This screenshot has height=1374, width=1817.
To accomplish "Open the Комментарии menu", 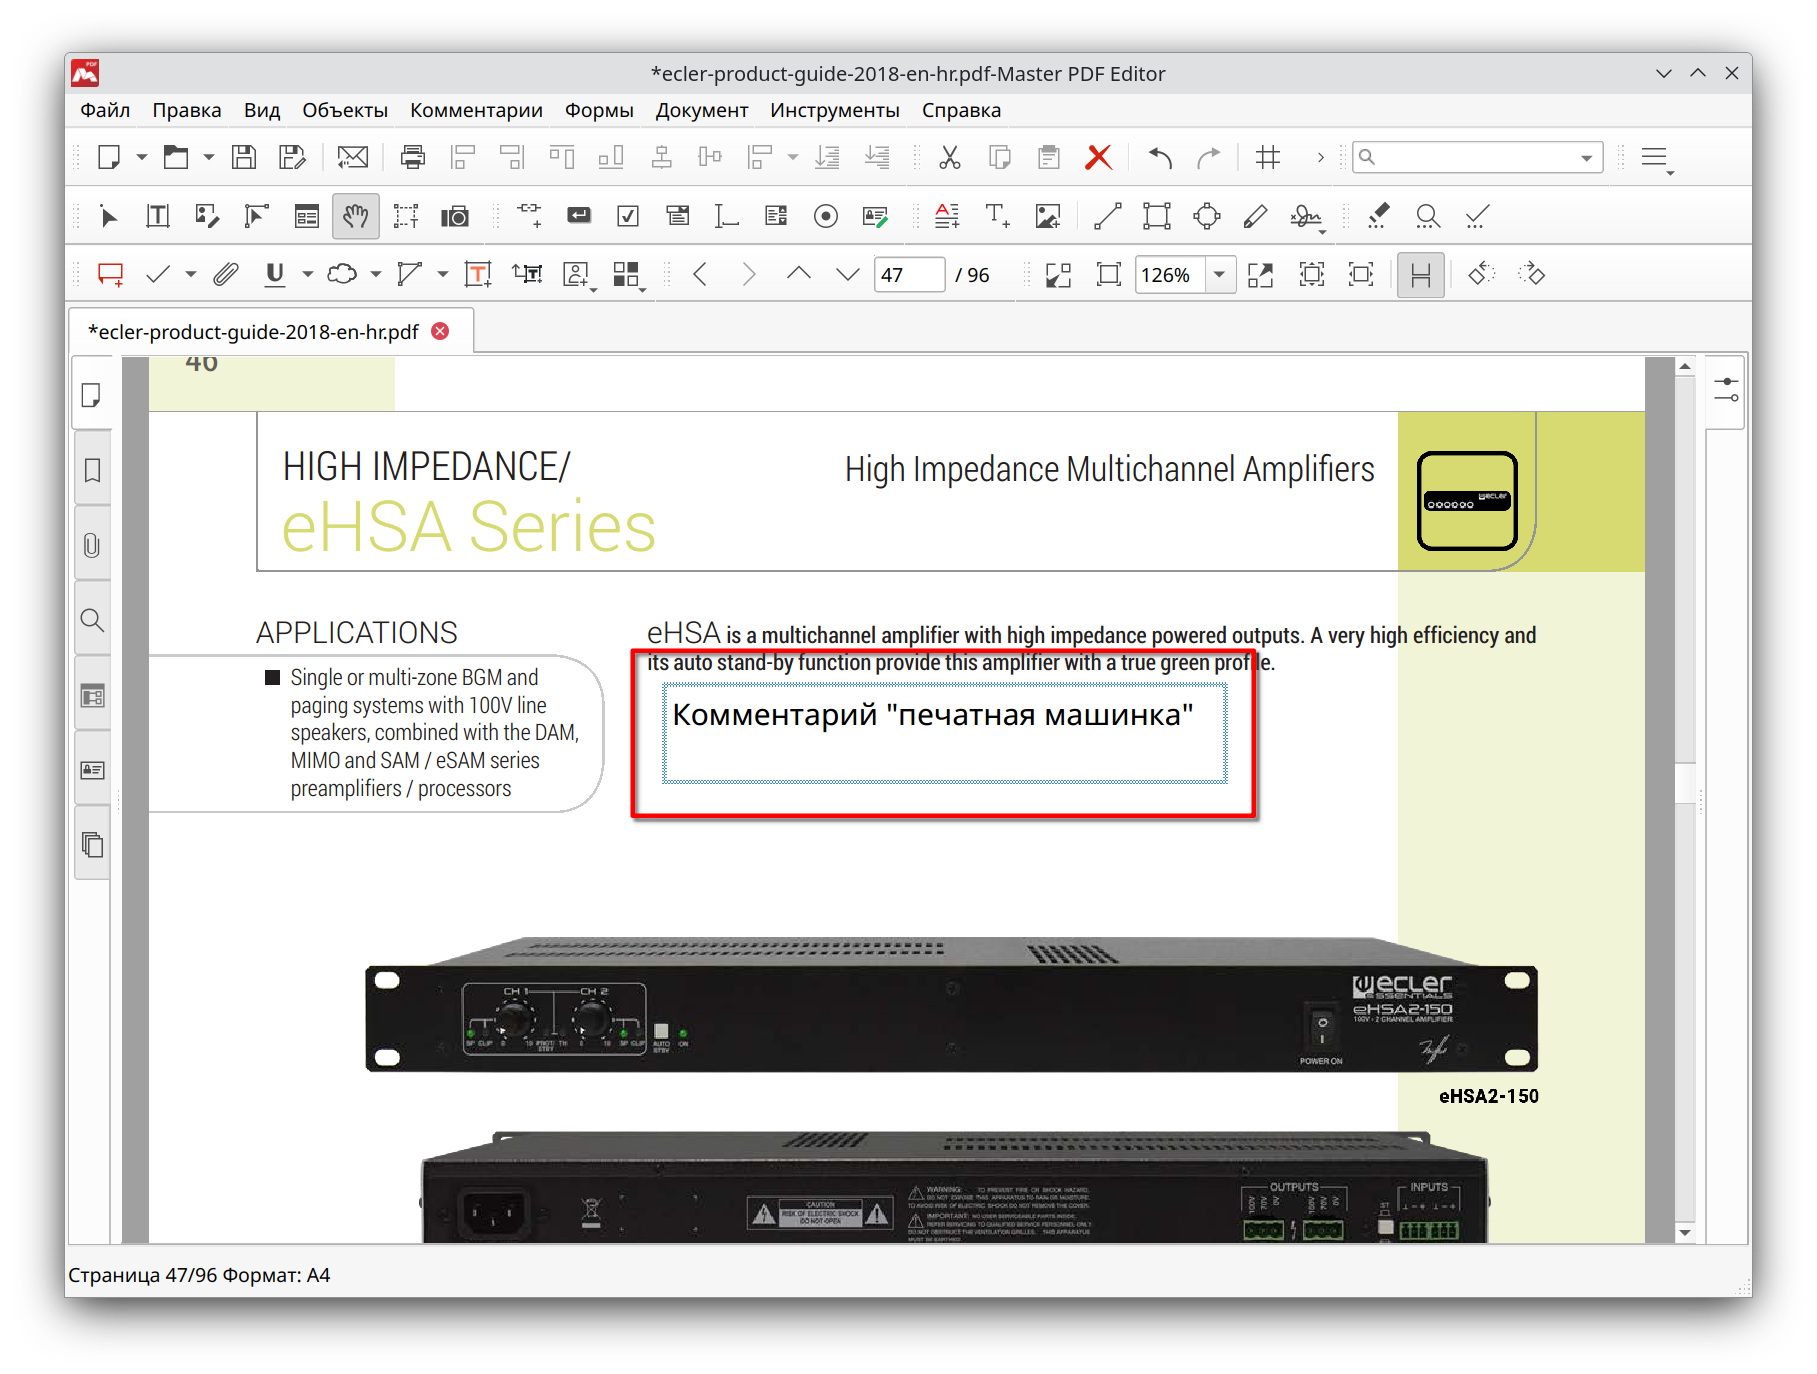I will 476,110.
